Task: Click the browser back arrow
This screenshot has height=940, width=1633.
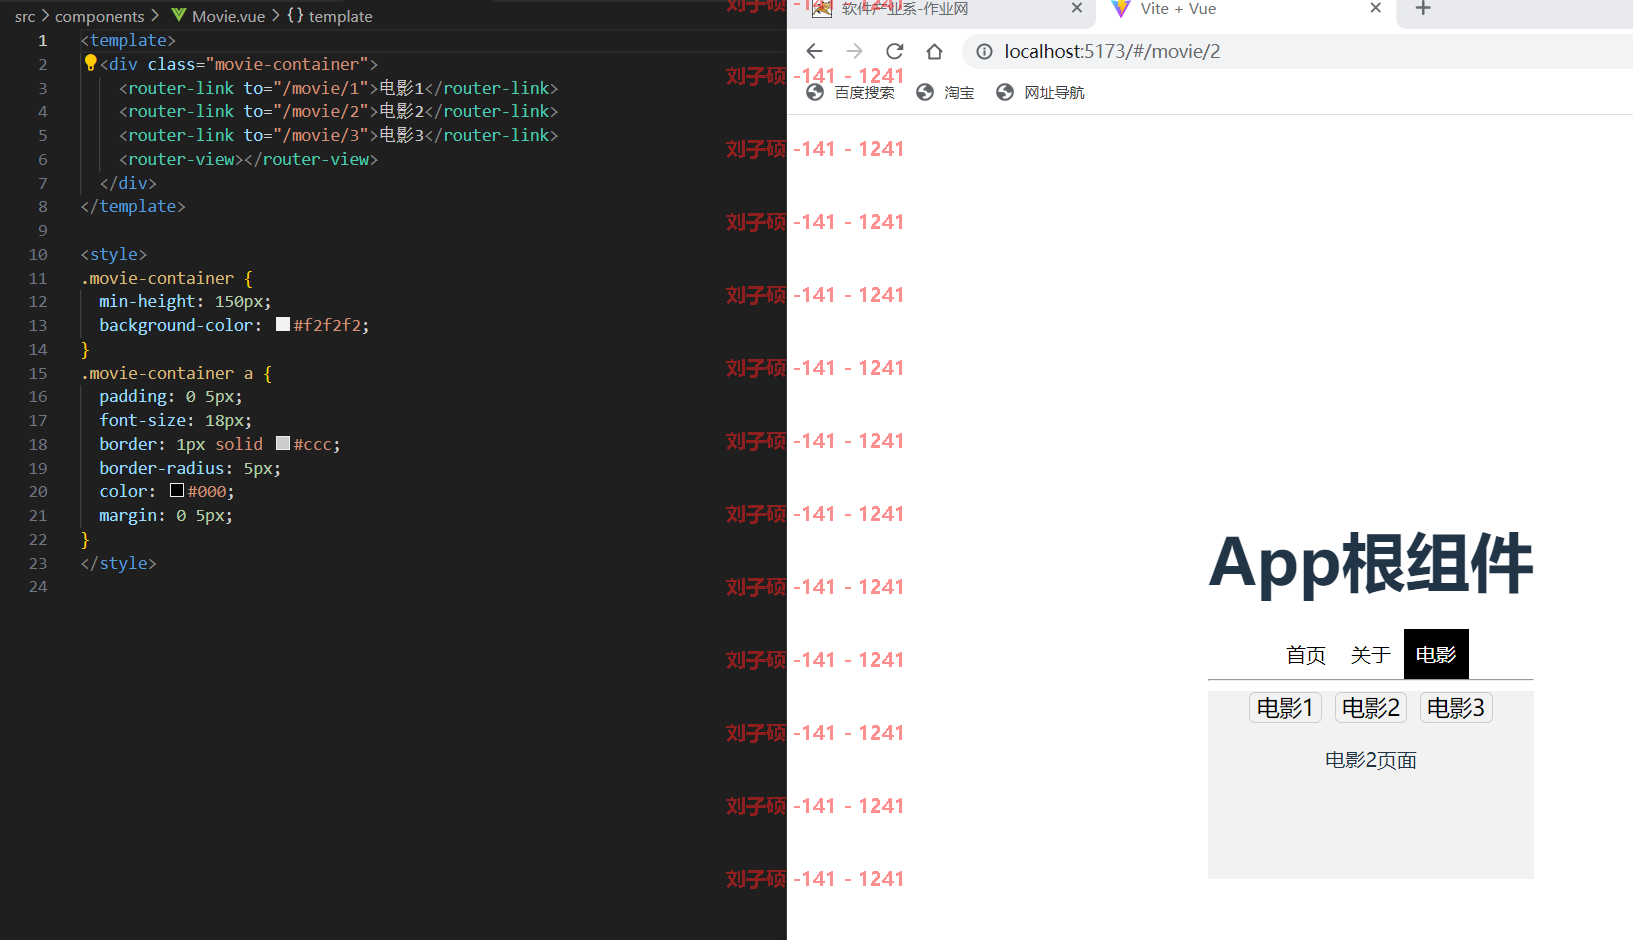Action: tap(814, 51)
